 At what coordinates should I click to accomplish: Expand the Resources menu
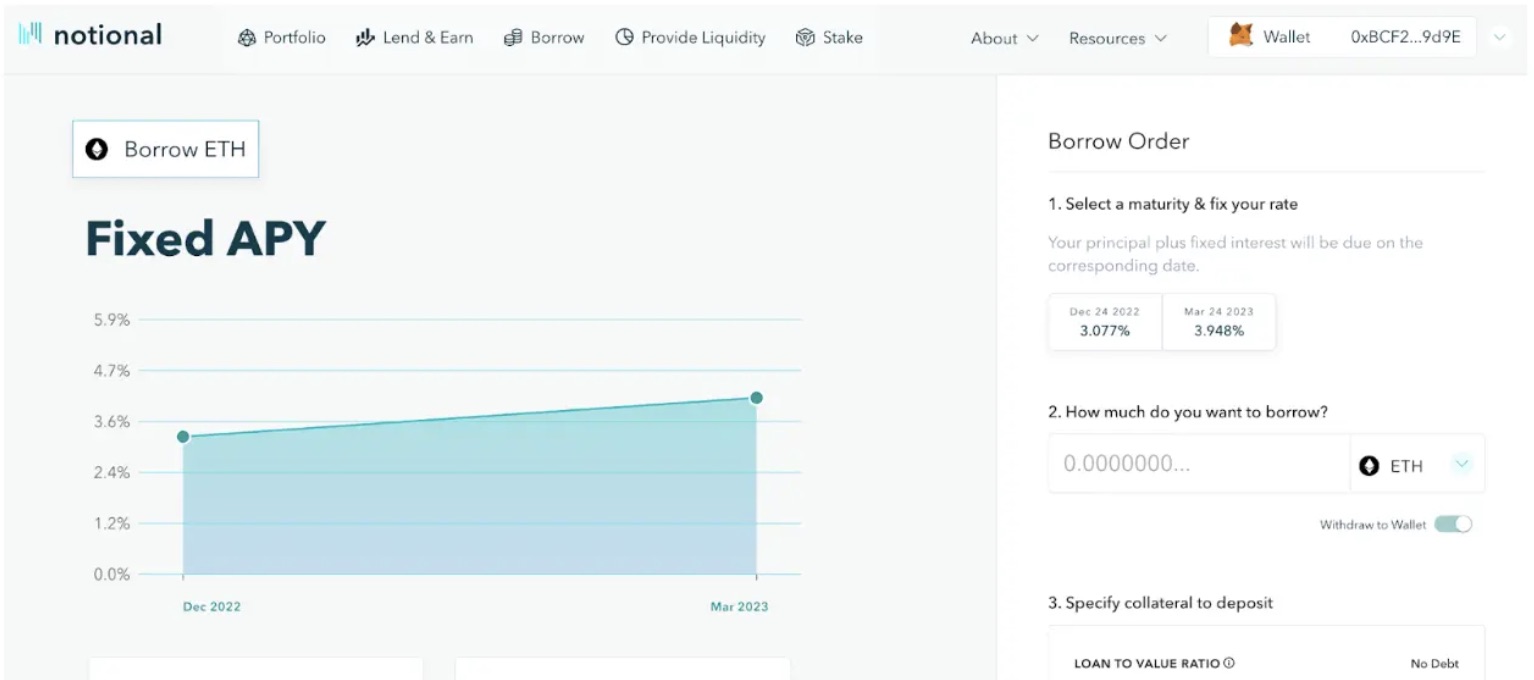1117,38
